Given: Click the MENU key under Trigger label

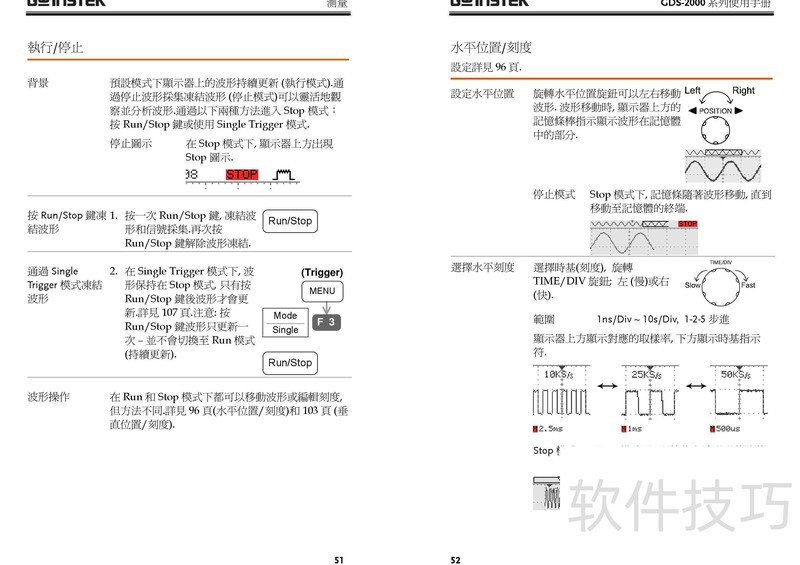Looking at the screenshot, I should pyautogui.click(x=322, y=291).
